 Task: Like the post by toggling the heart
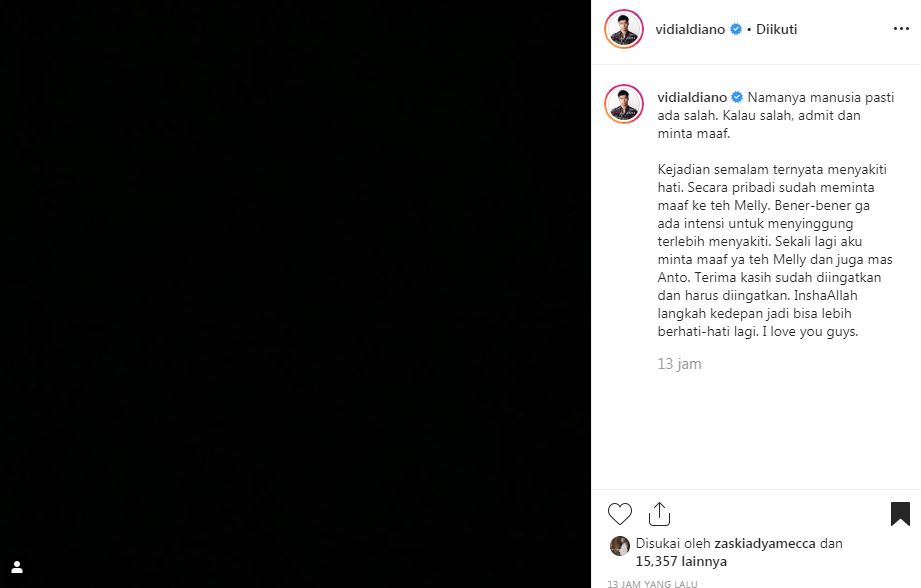pos(619,513)
